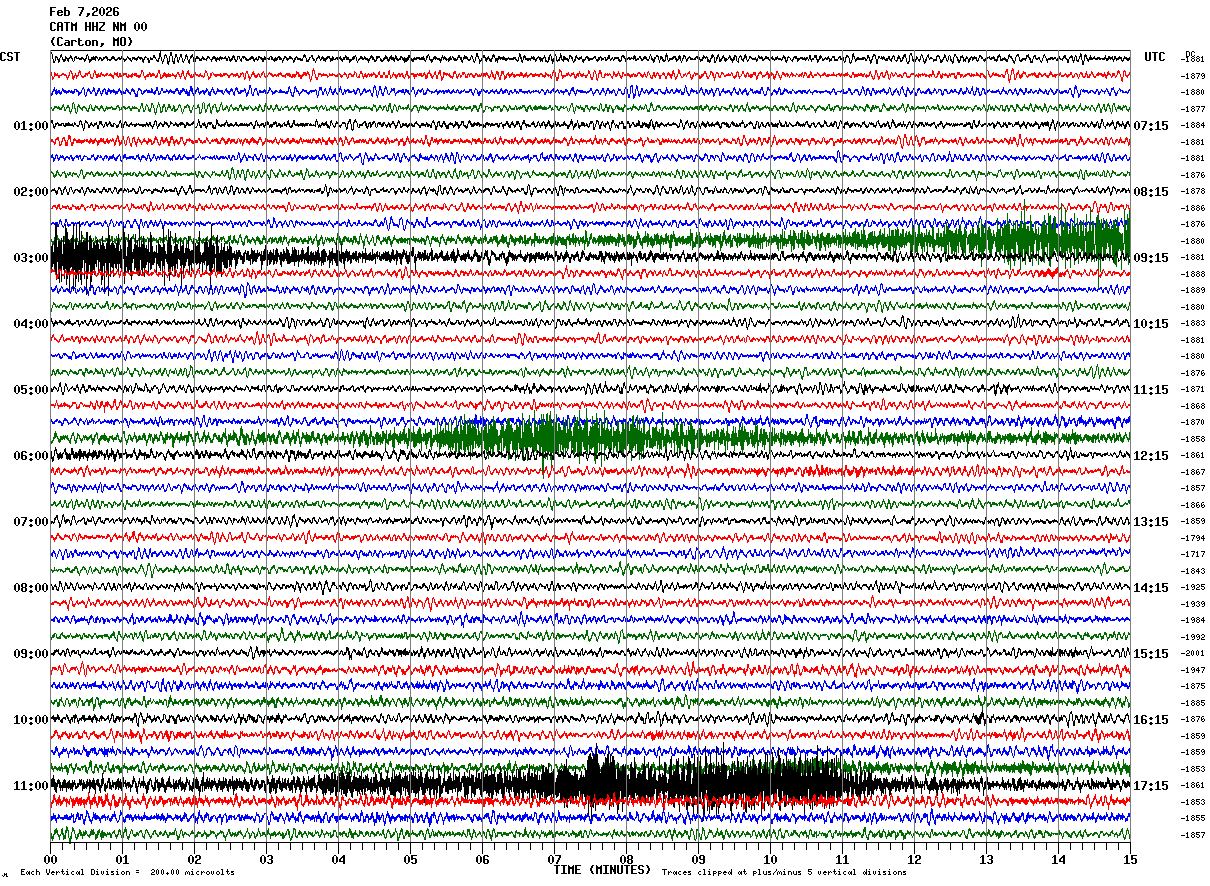Pick the DC offset value '-1984'
Viewport: 1210px width, 886px height.
(1193, 620)
